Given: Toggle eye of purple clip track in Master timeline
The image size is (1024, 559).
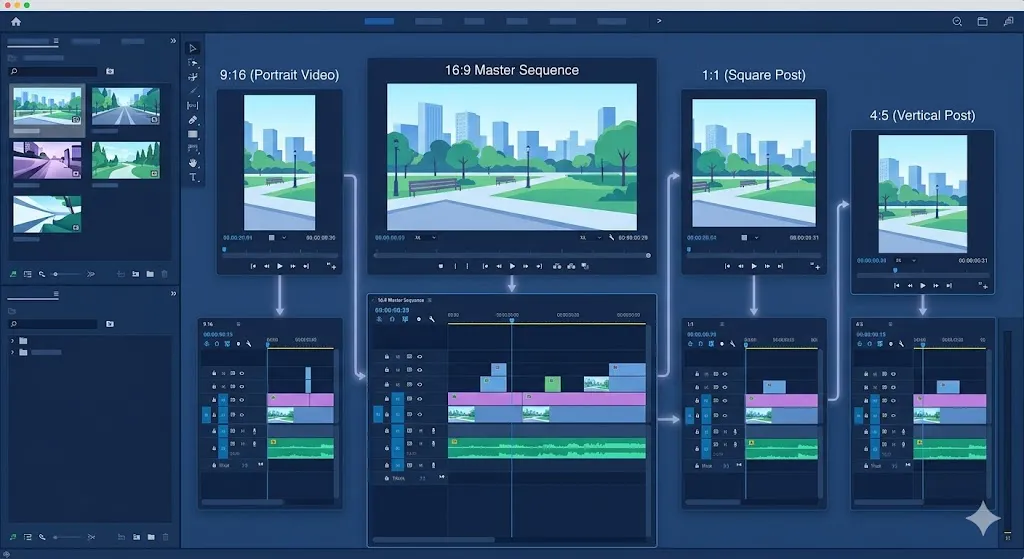Looking at the screenshot, I should 419,398.
